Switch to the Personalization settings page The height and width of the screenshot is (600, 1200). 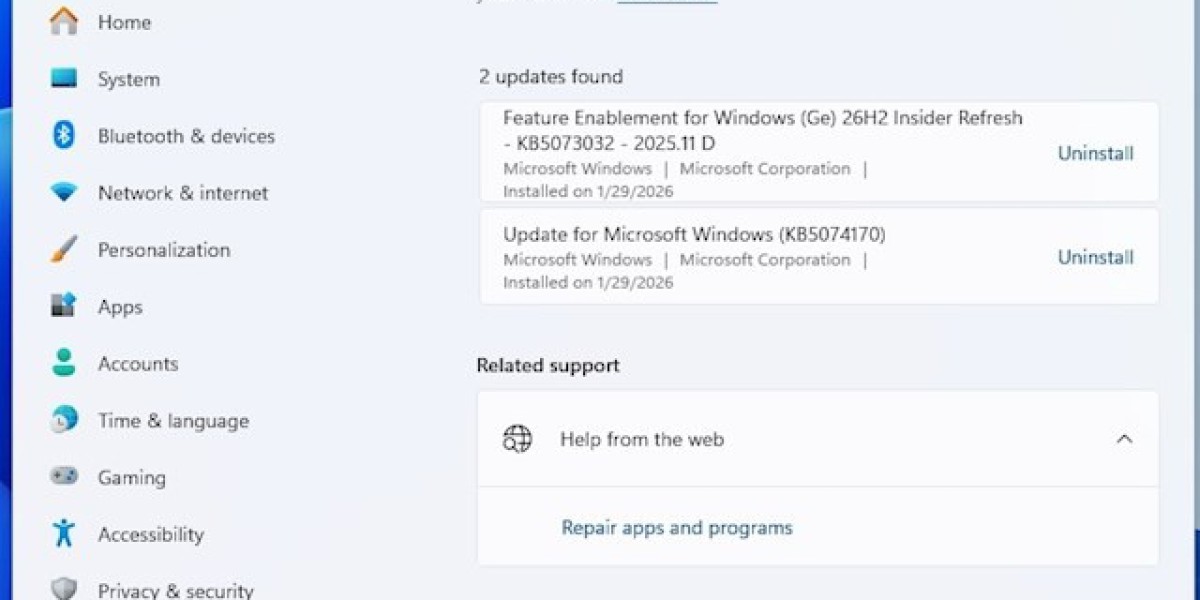(x=164, y=250)
